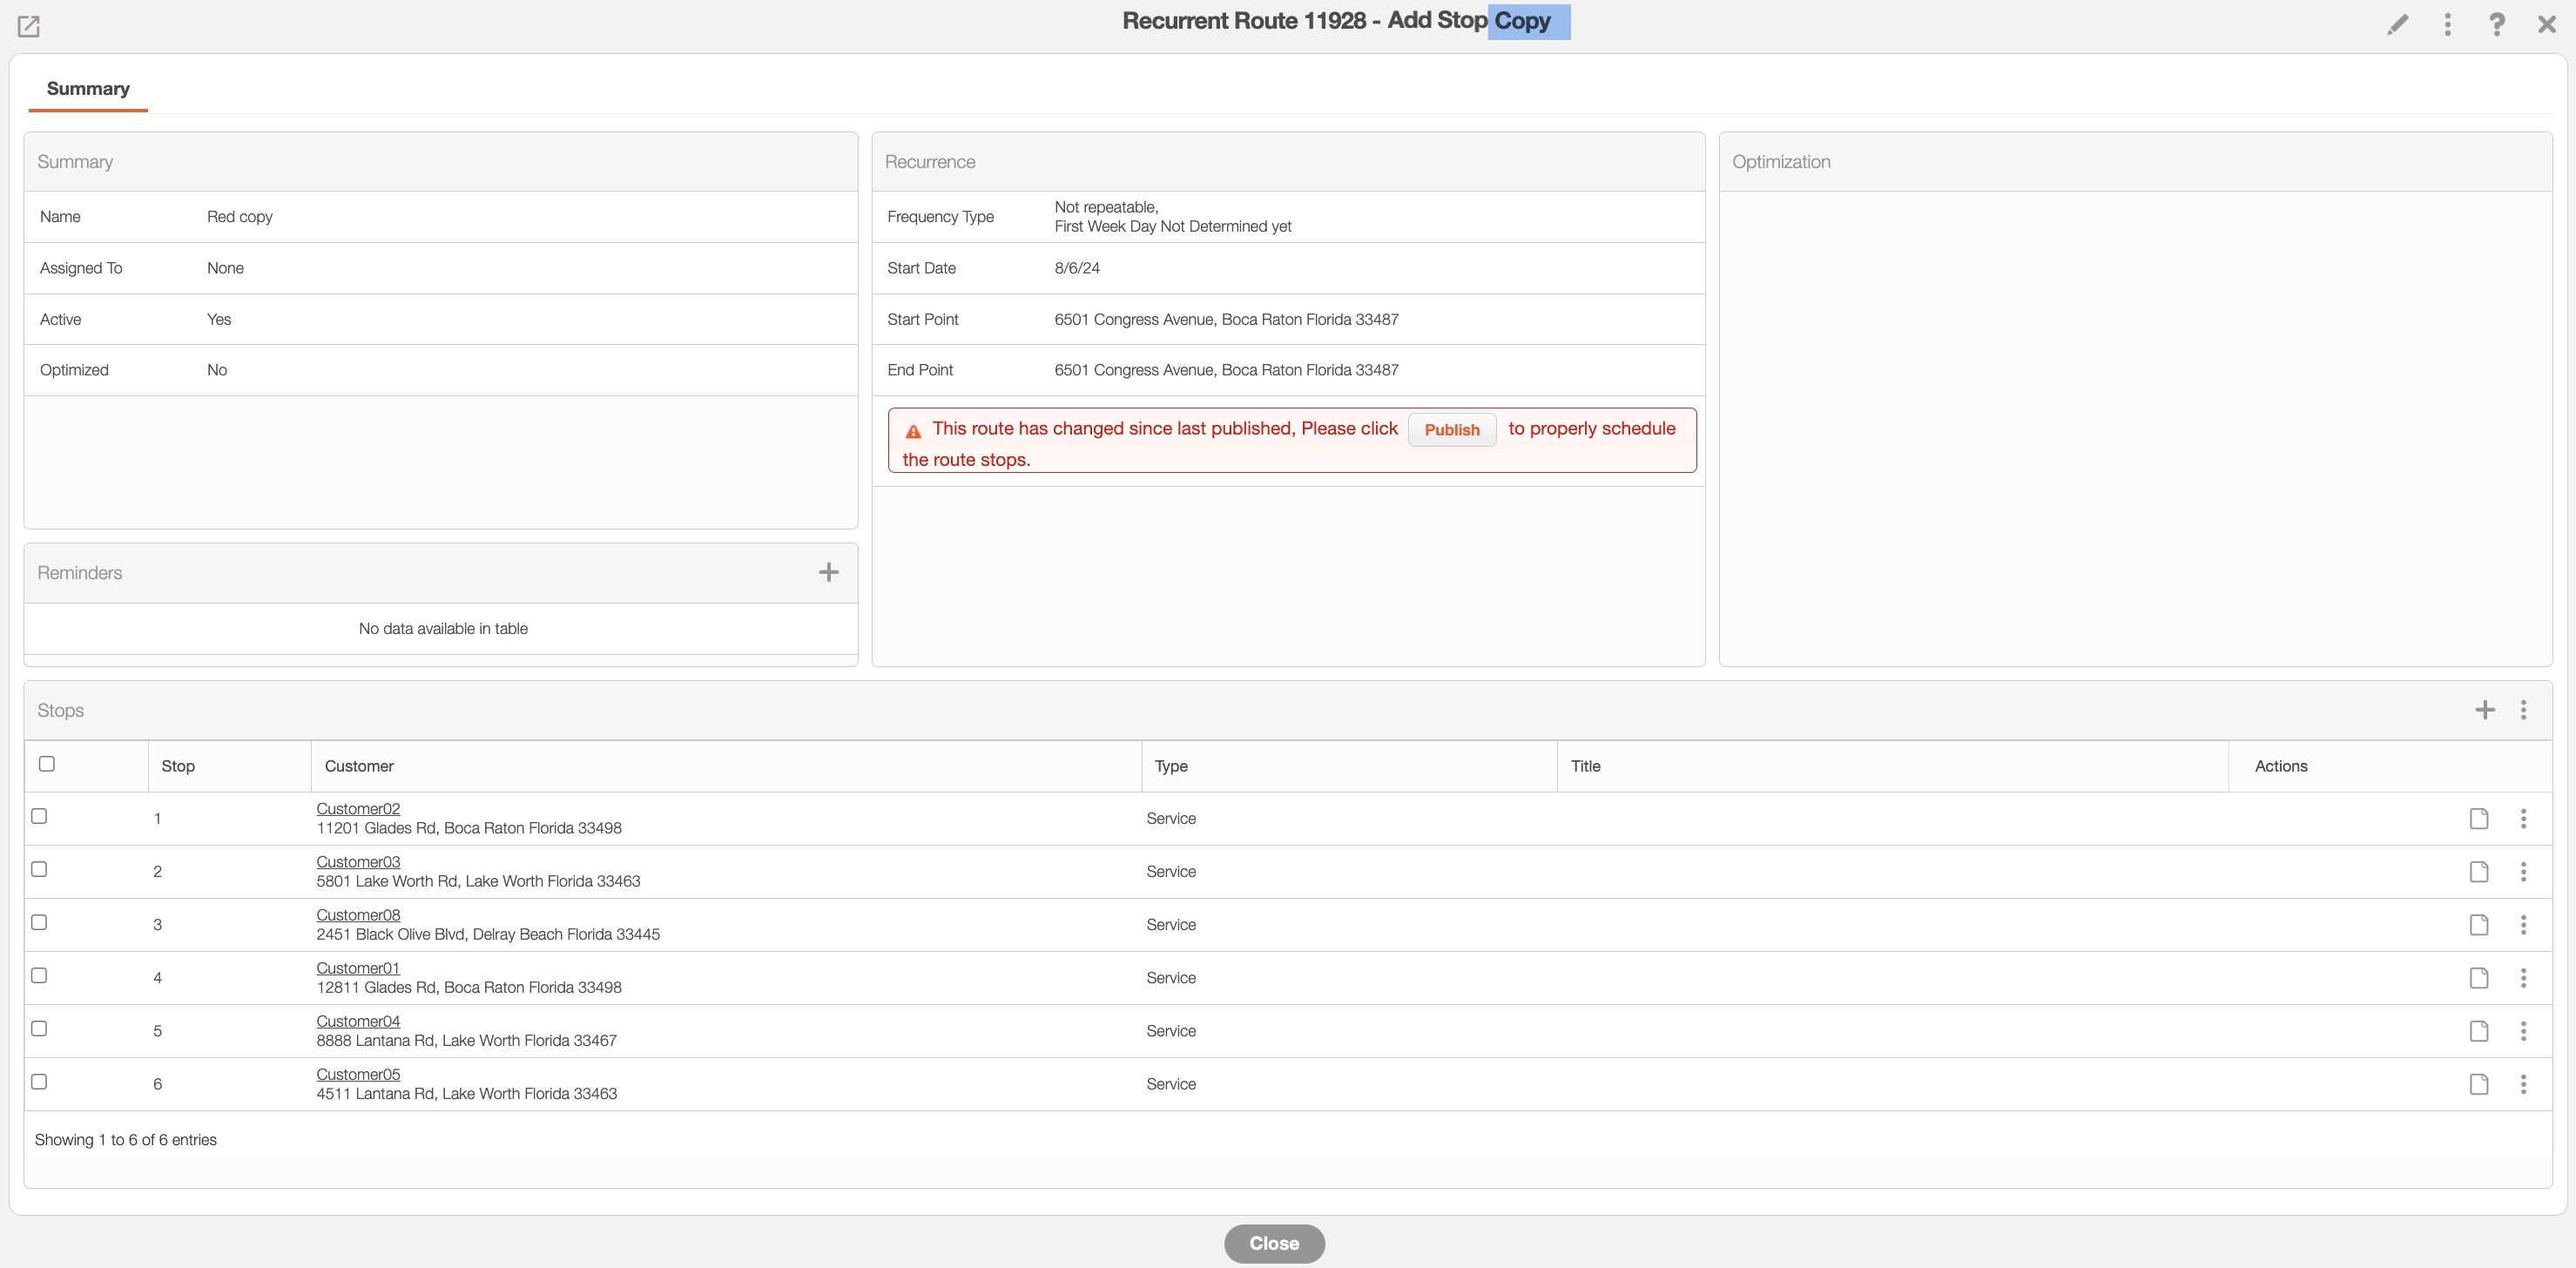The height and width of the screenshot is (1268, 2576).
Task: Click document icon for Customer05 stop
Action: (x=2478, y=1084)
